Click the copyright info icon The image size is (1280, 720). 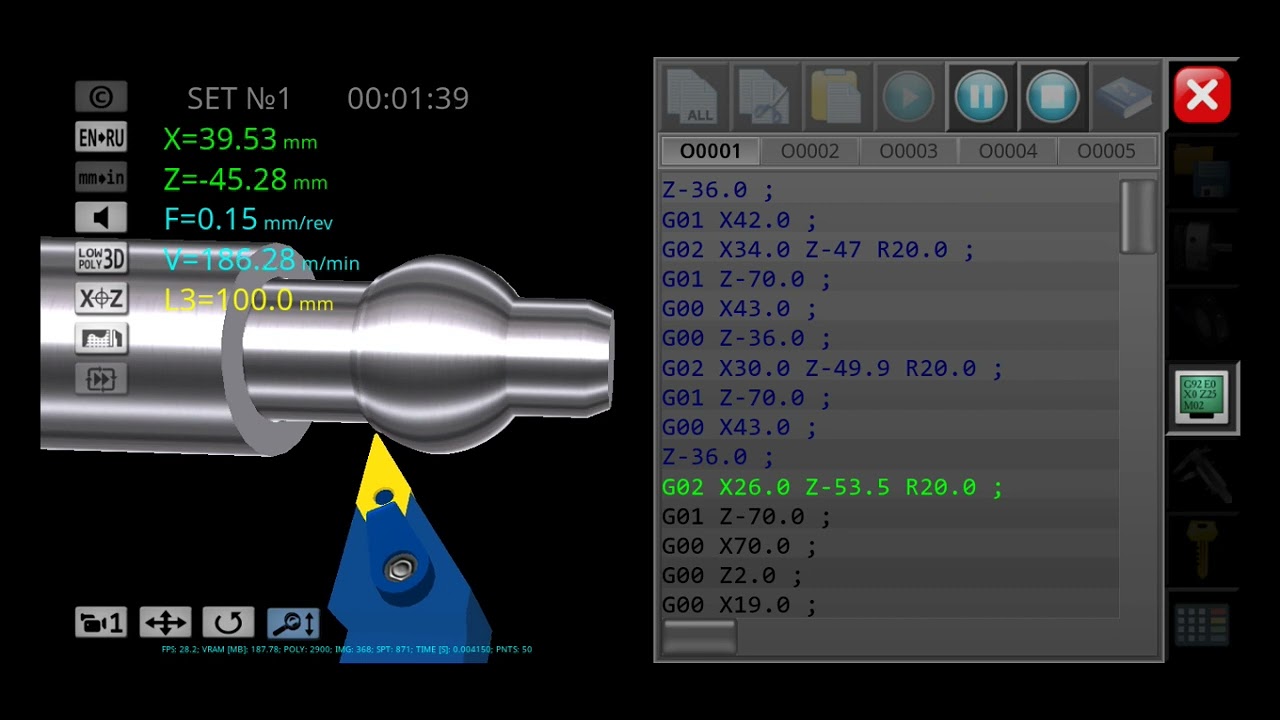[x=101, y=97]
